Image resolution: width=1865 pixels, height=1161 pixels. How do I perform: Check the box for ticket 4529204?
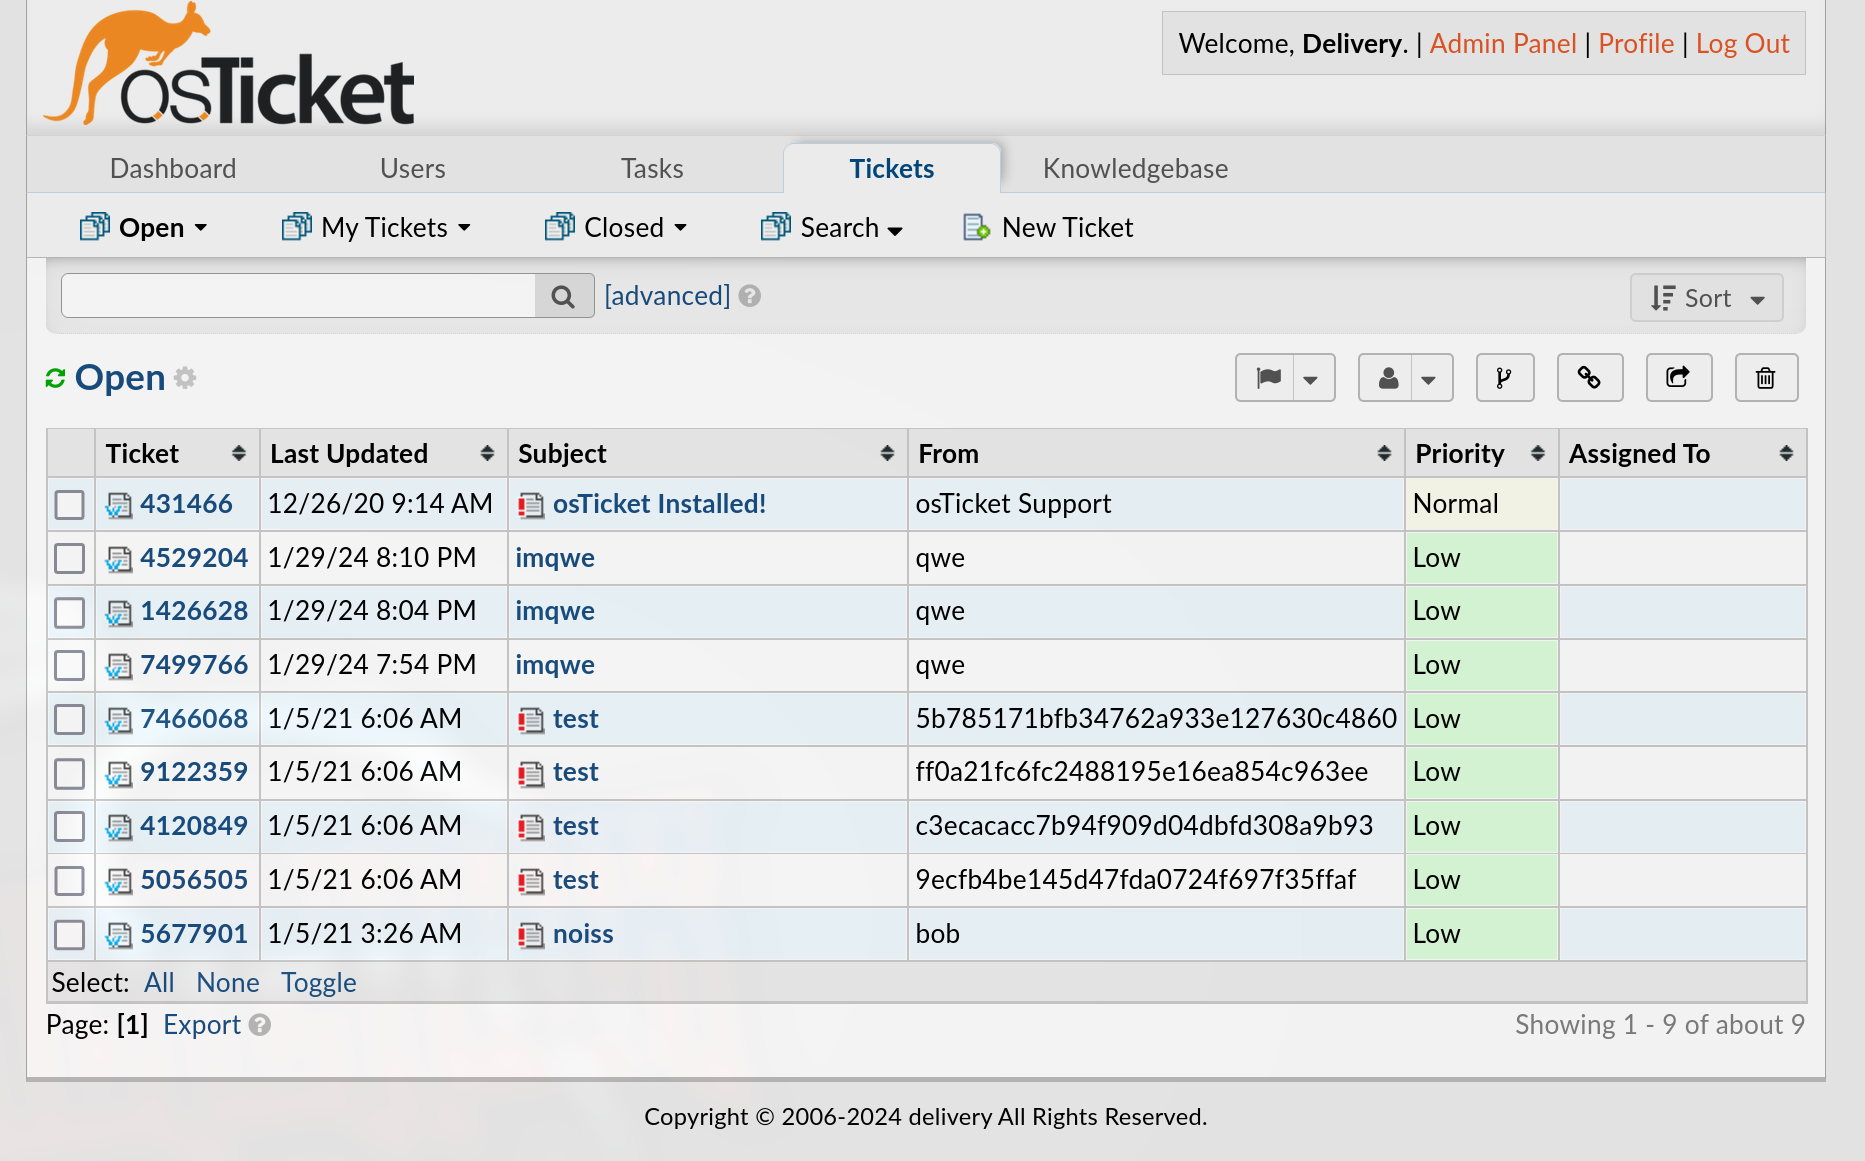tap(70, 558)
